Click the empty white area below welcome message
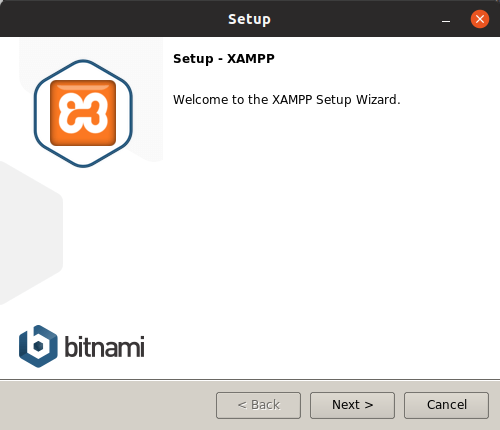This screenshot has width=500, height=430. click(330, 233)
